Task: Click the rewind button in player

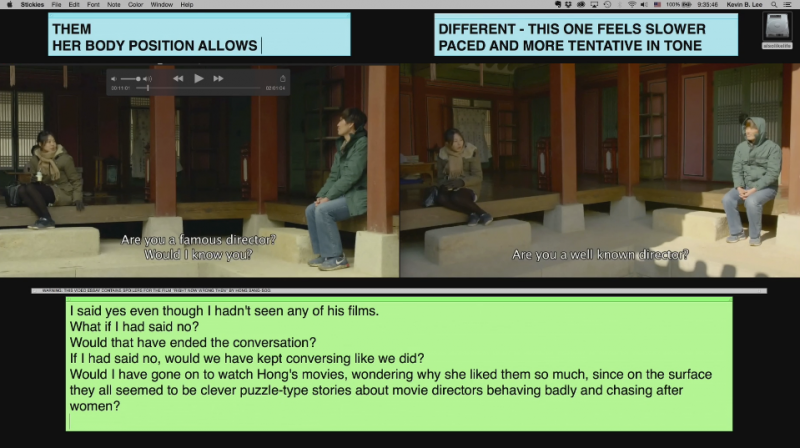Action: point(178,78)
